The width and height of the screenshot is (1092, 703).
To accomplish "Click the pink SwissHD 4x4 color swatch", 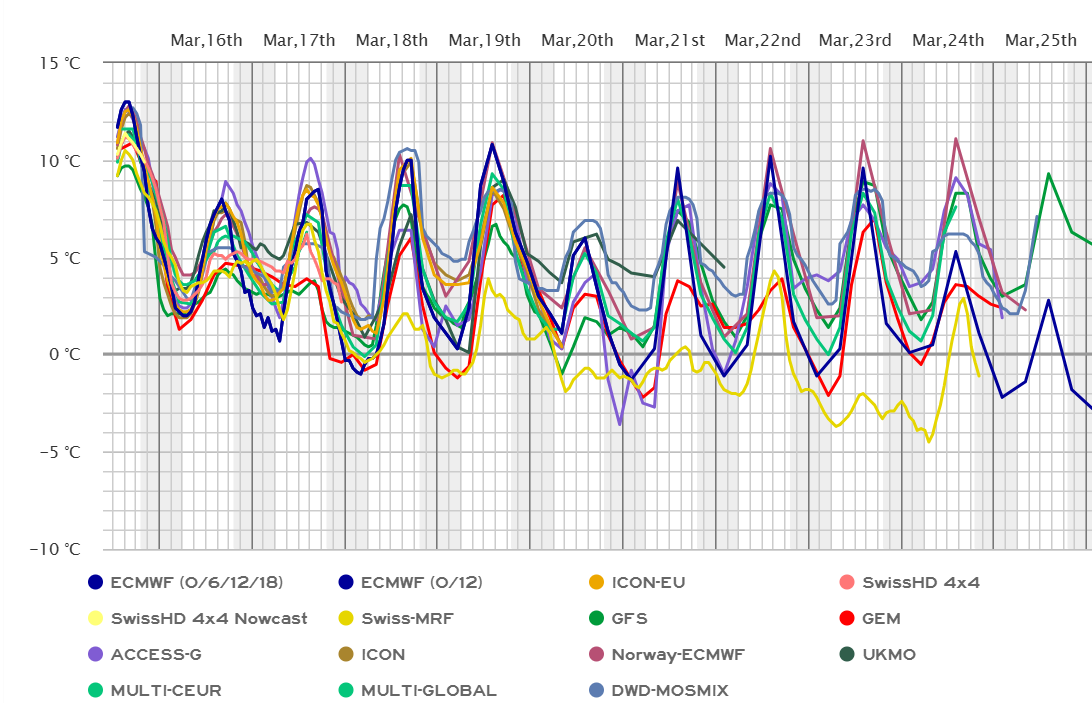I will click(x=845, y=582).
